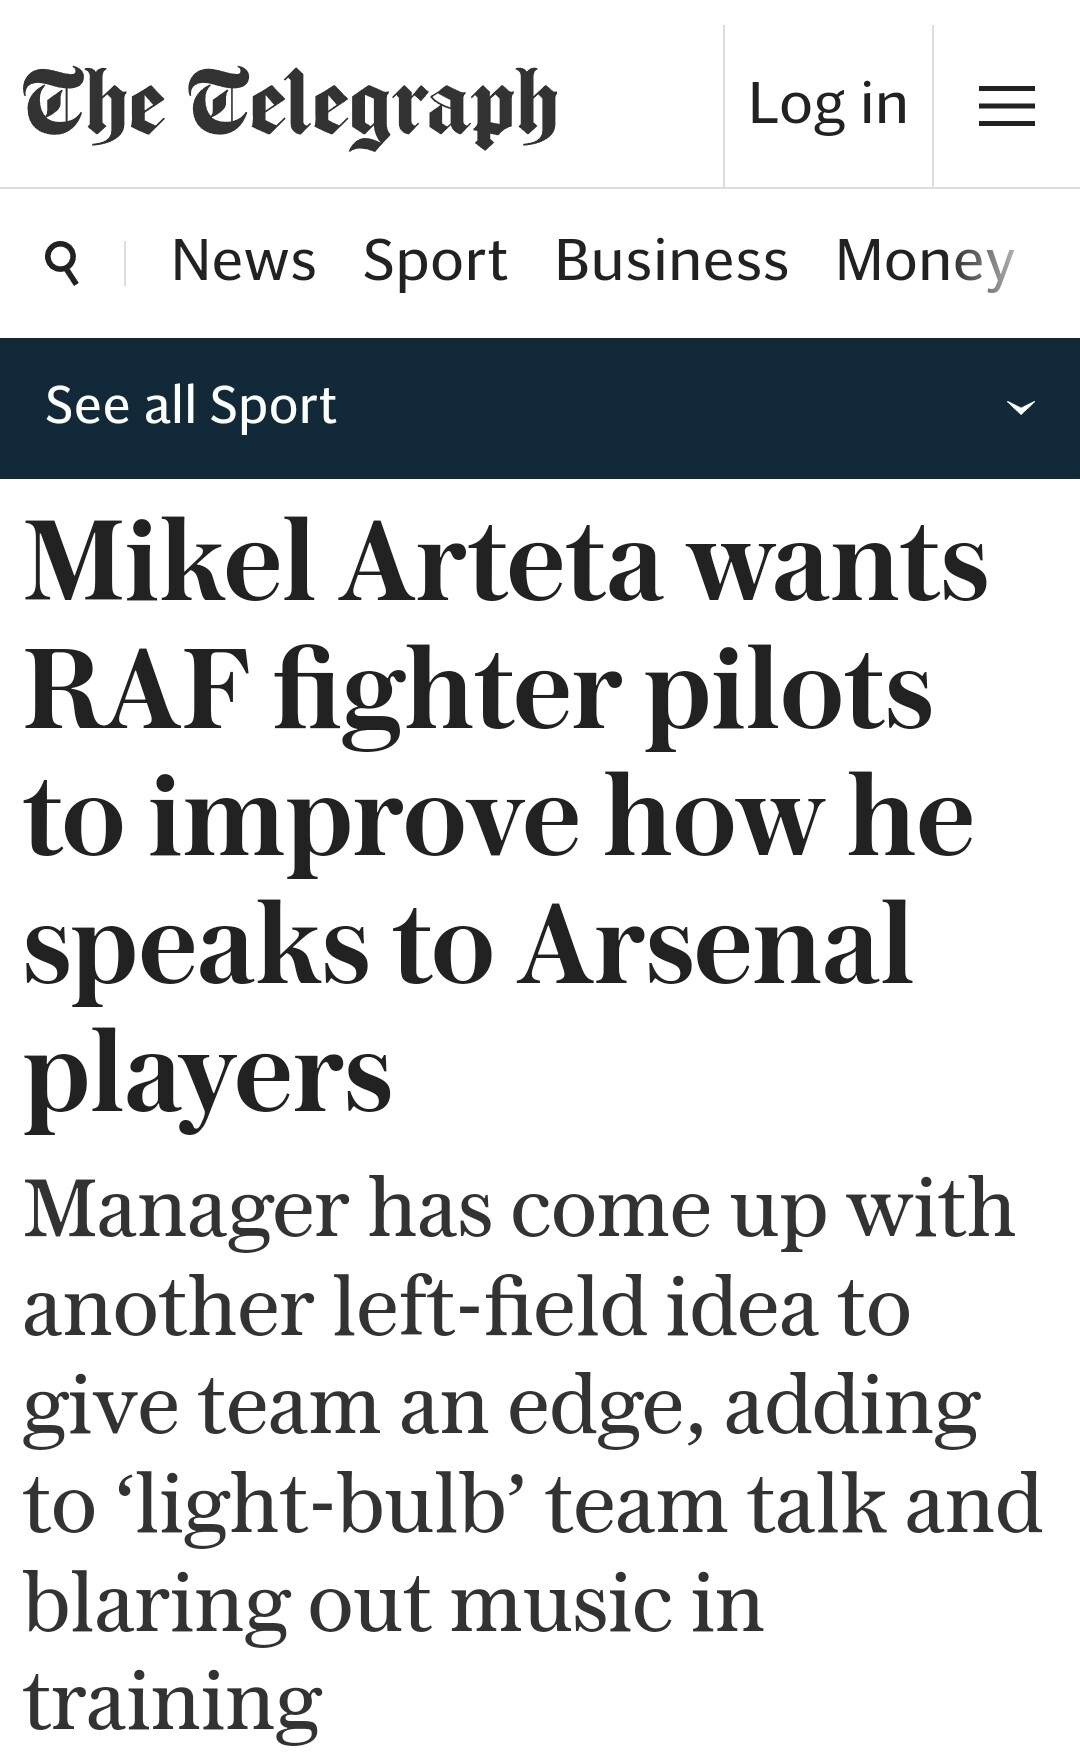Open the Sport section tab
The height and width of the screenshot is (1761, 1080).
pos(435,261)
